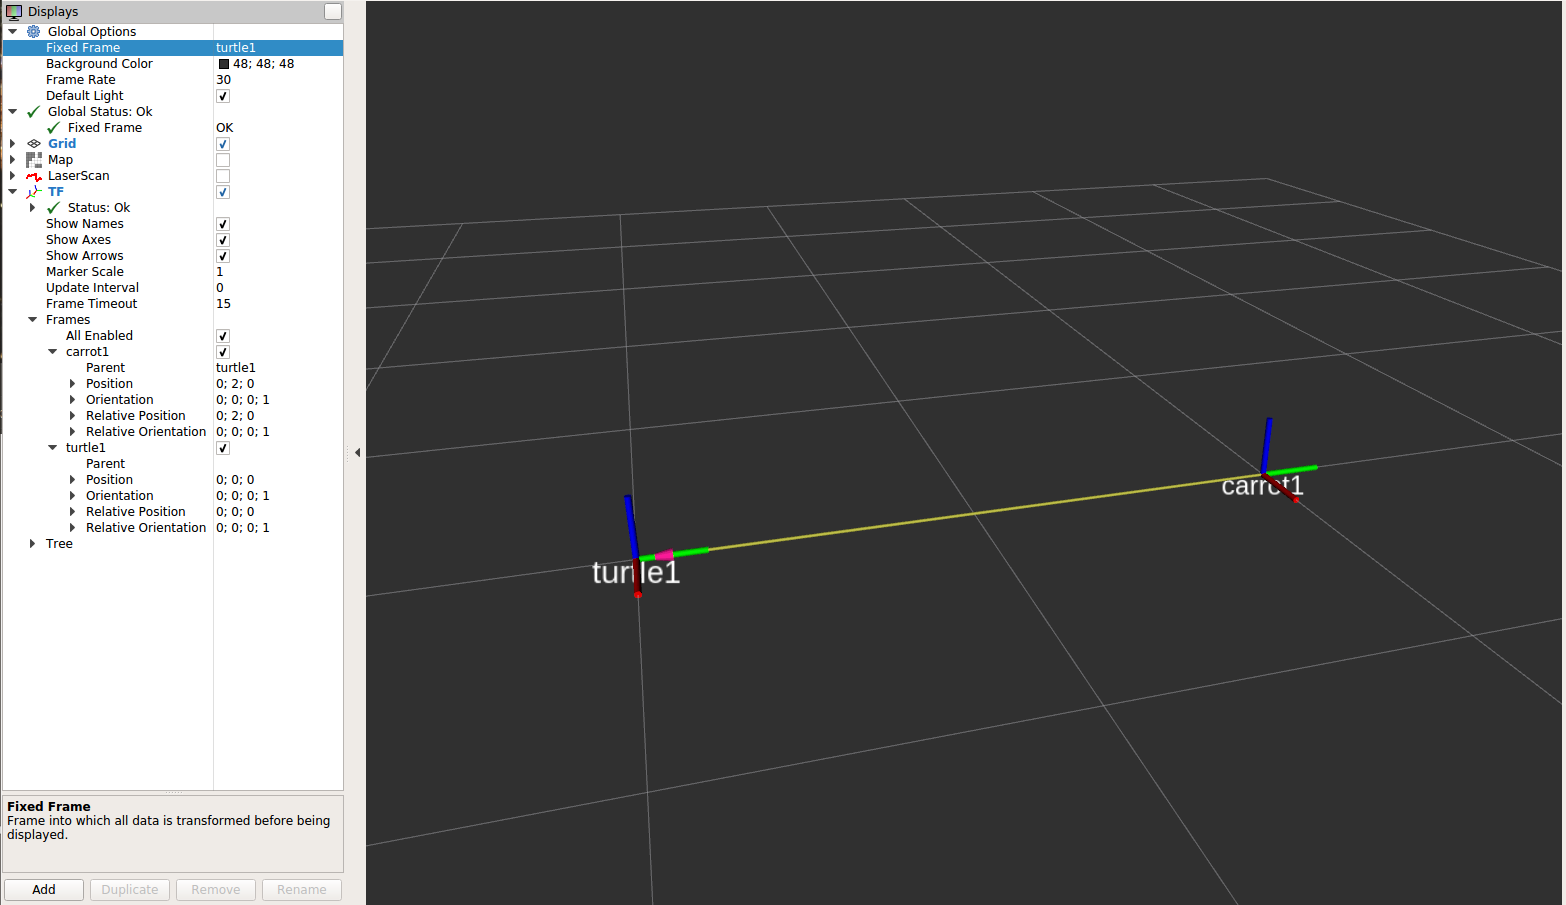
Task: Click the Duplicate button
Action: (130, 890)
